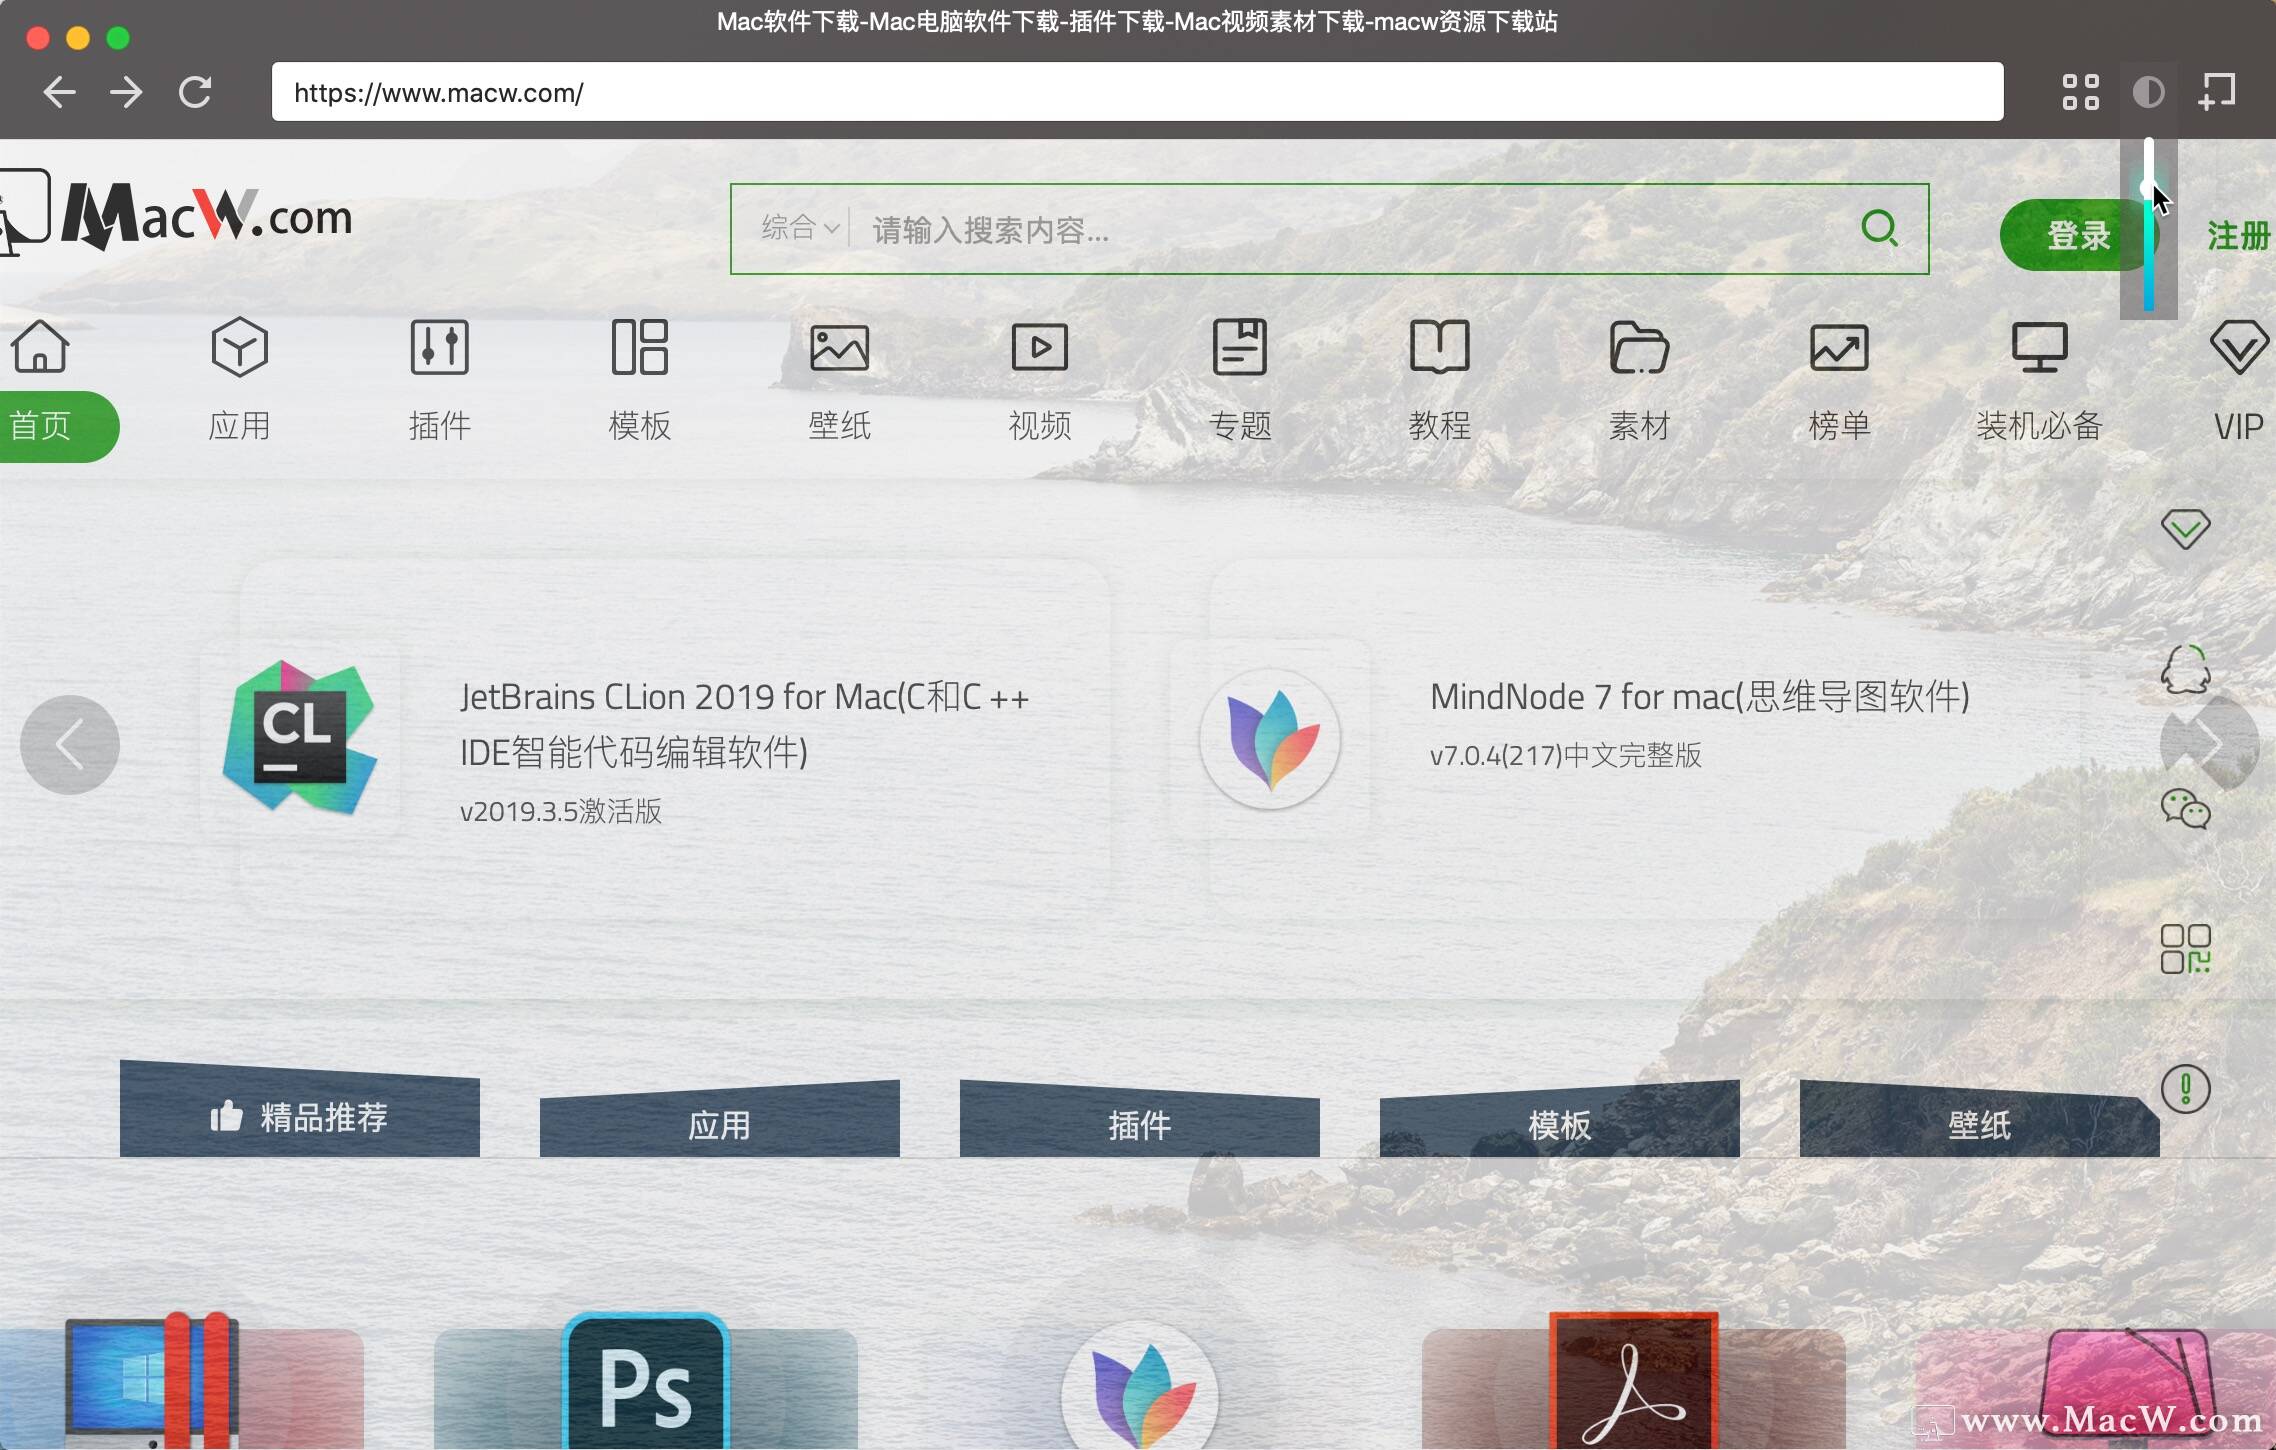Click the 壁纸 picture icon

click(840, 347)
